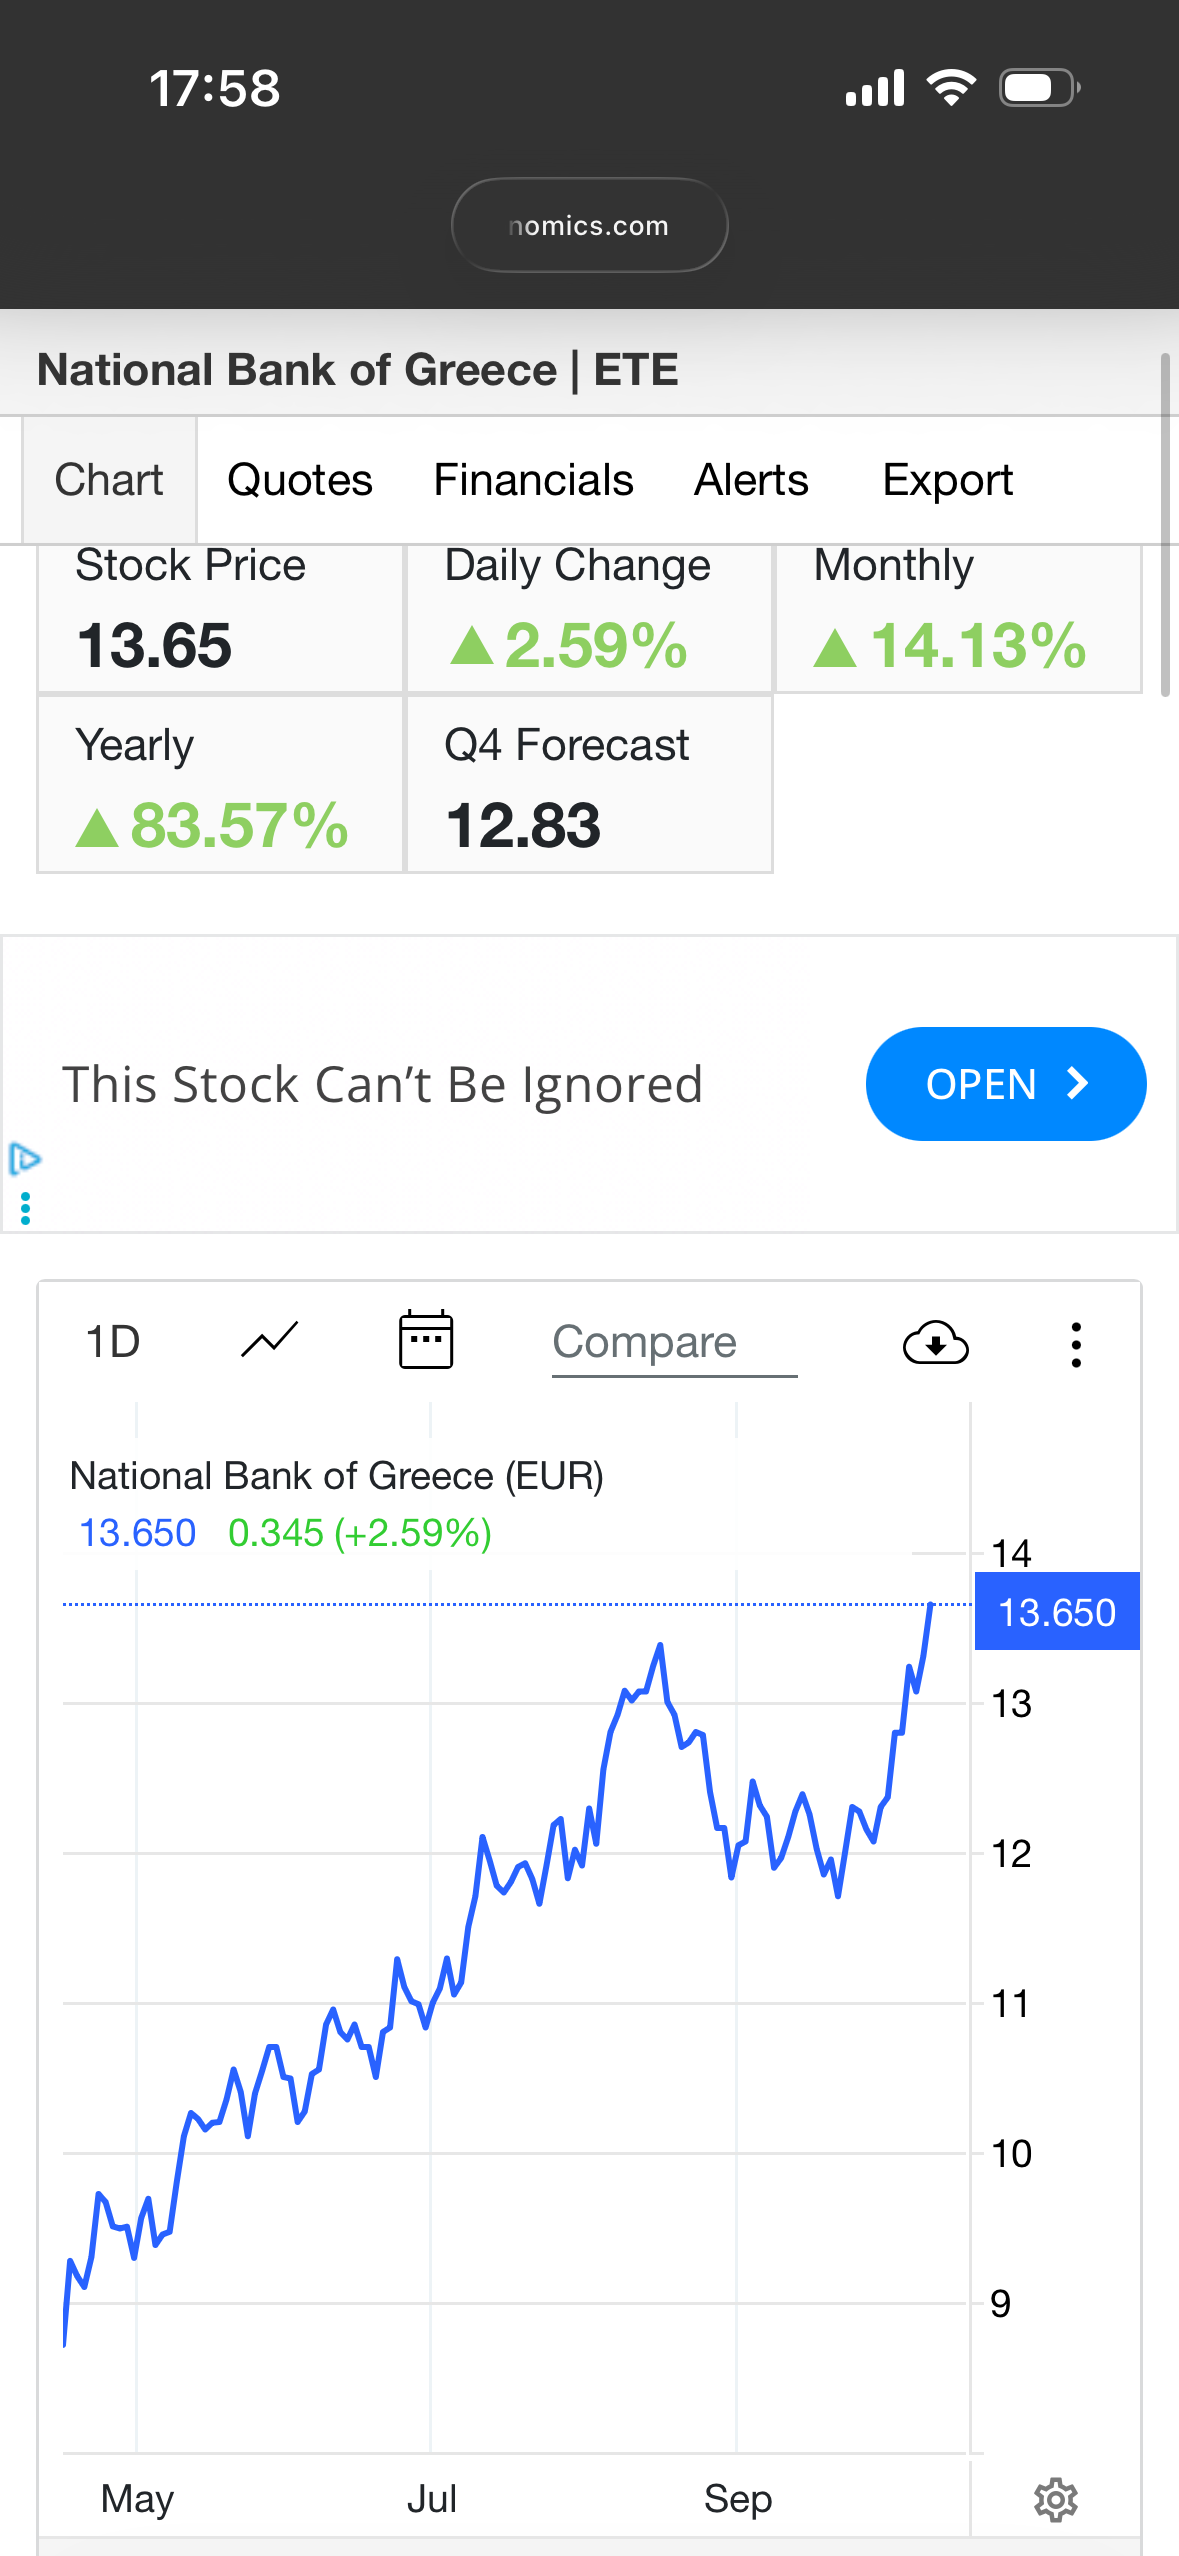Viewport: 1179px width, 2556px height.
Task: Open the Alerts tab
Action: [751, 481]
